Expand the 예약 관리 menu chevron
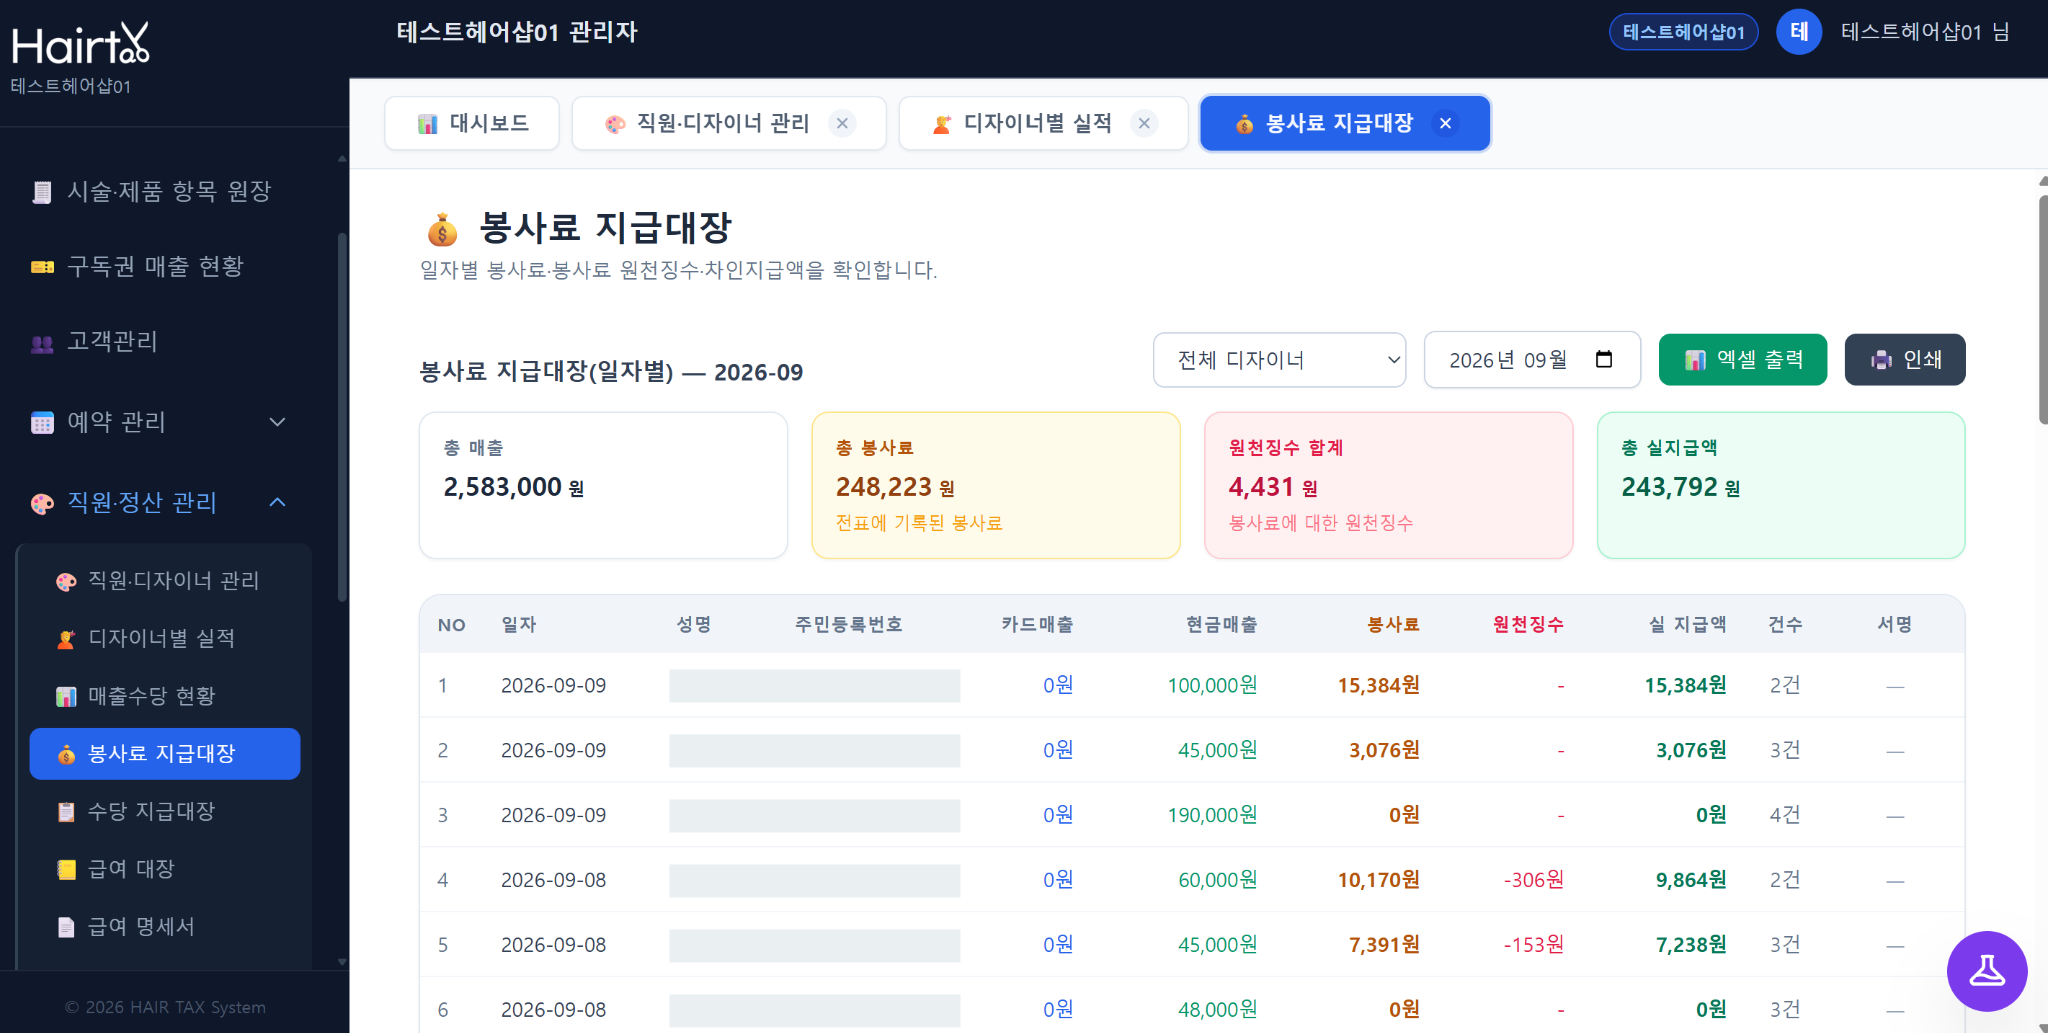2048x1033 pixels. tap(278, 422)
